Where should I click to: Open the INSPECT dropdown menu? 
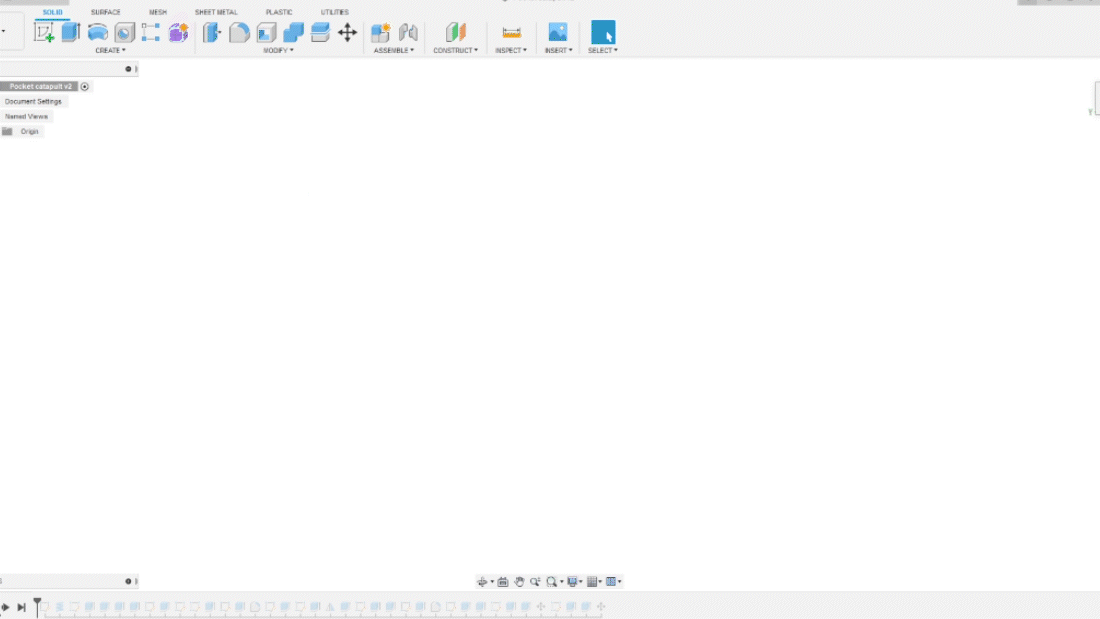coord(511,51)
